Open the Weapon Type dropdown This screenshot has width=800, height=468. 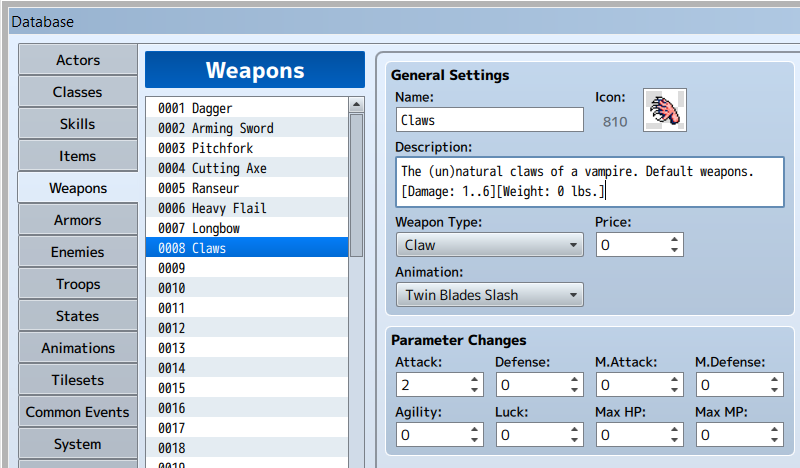490,245
